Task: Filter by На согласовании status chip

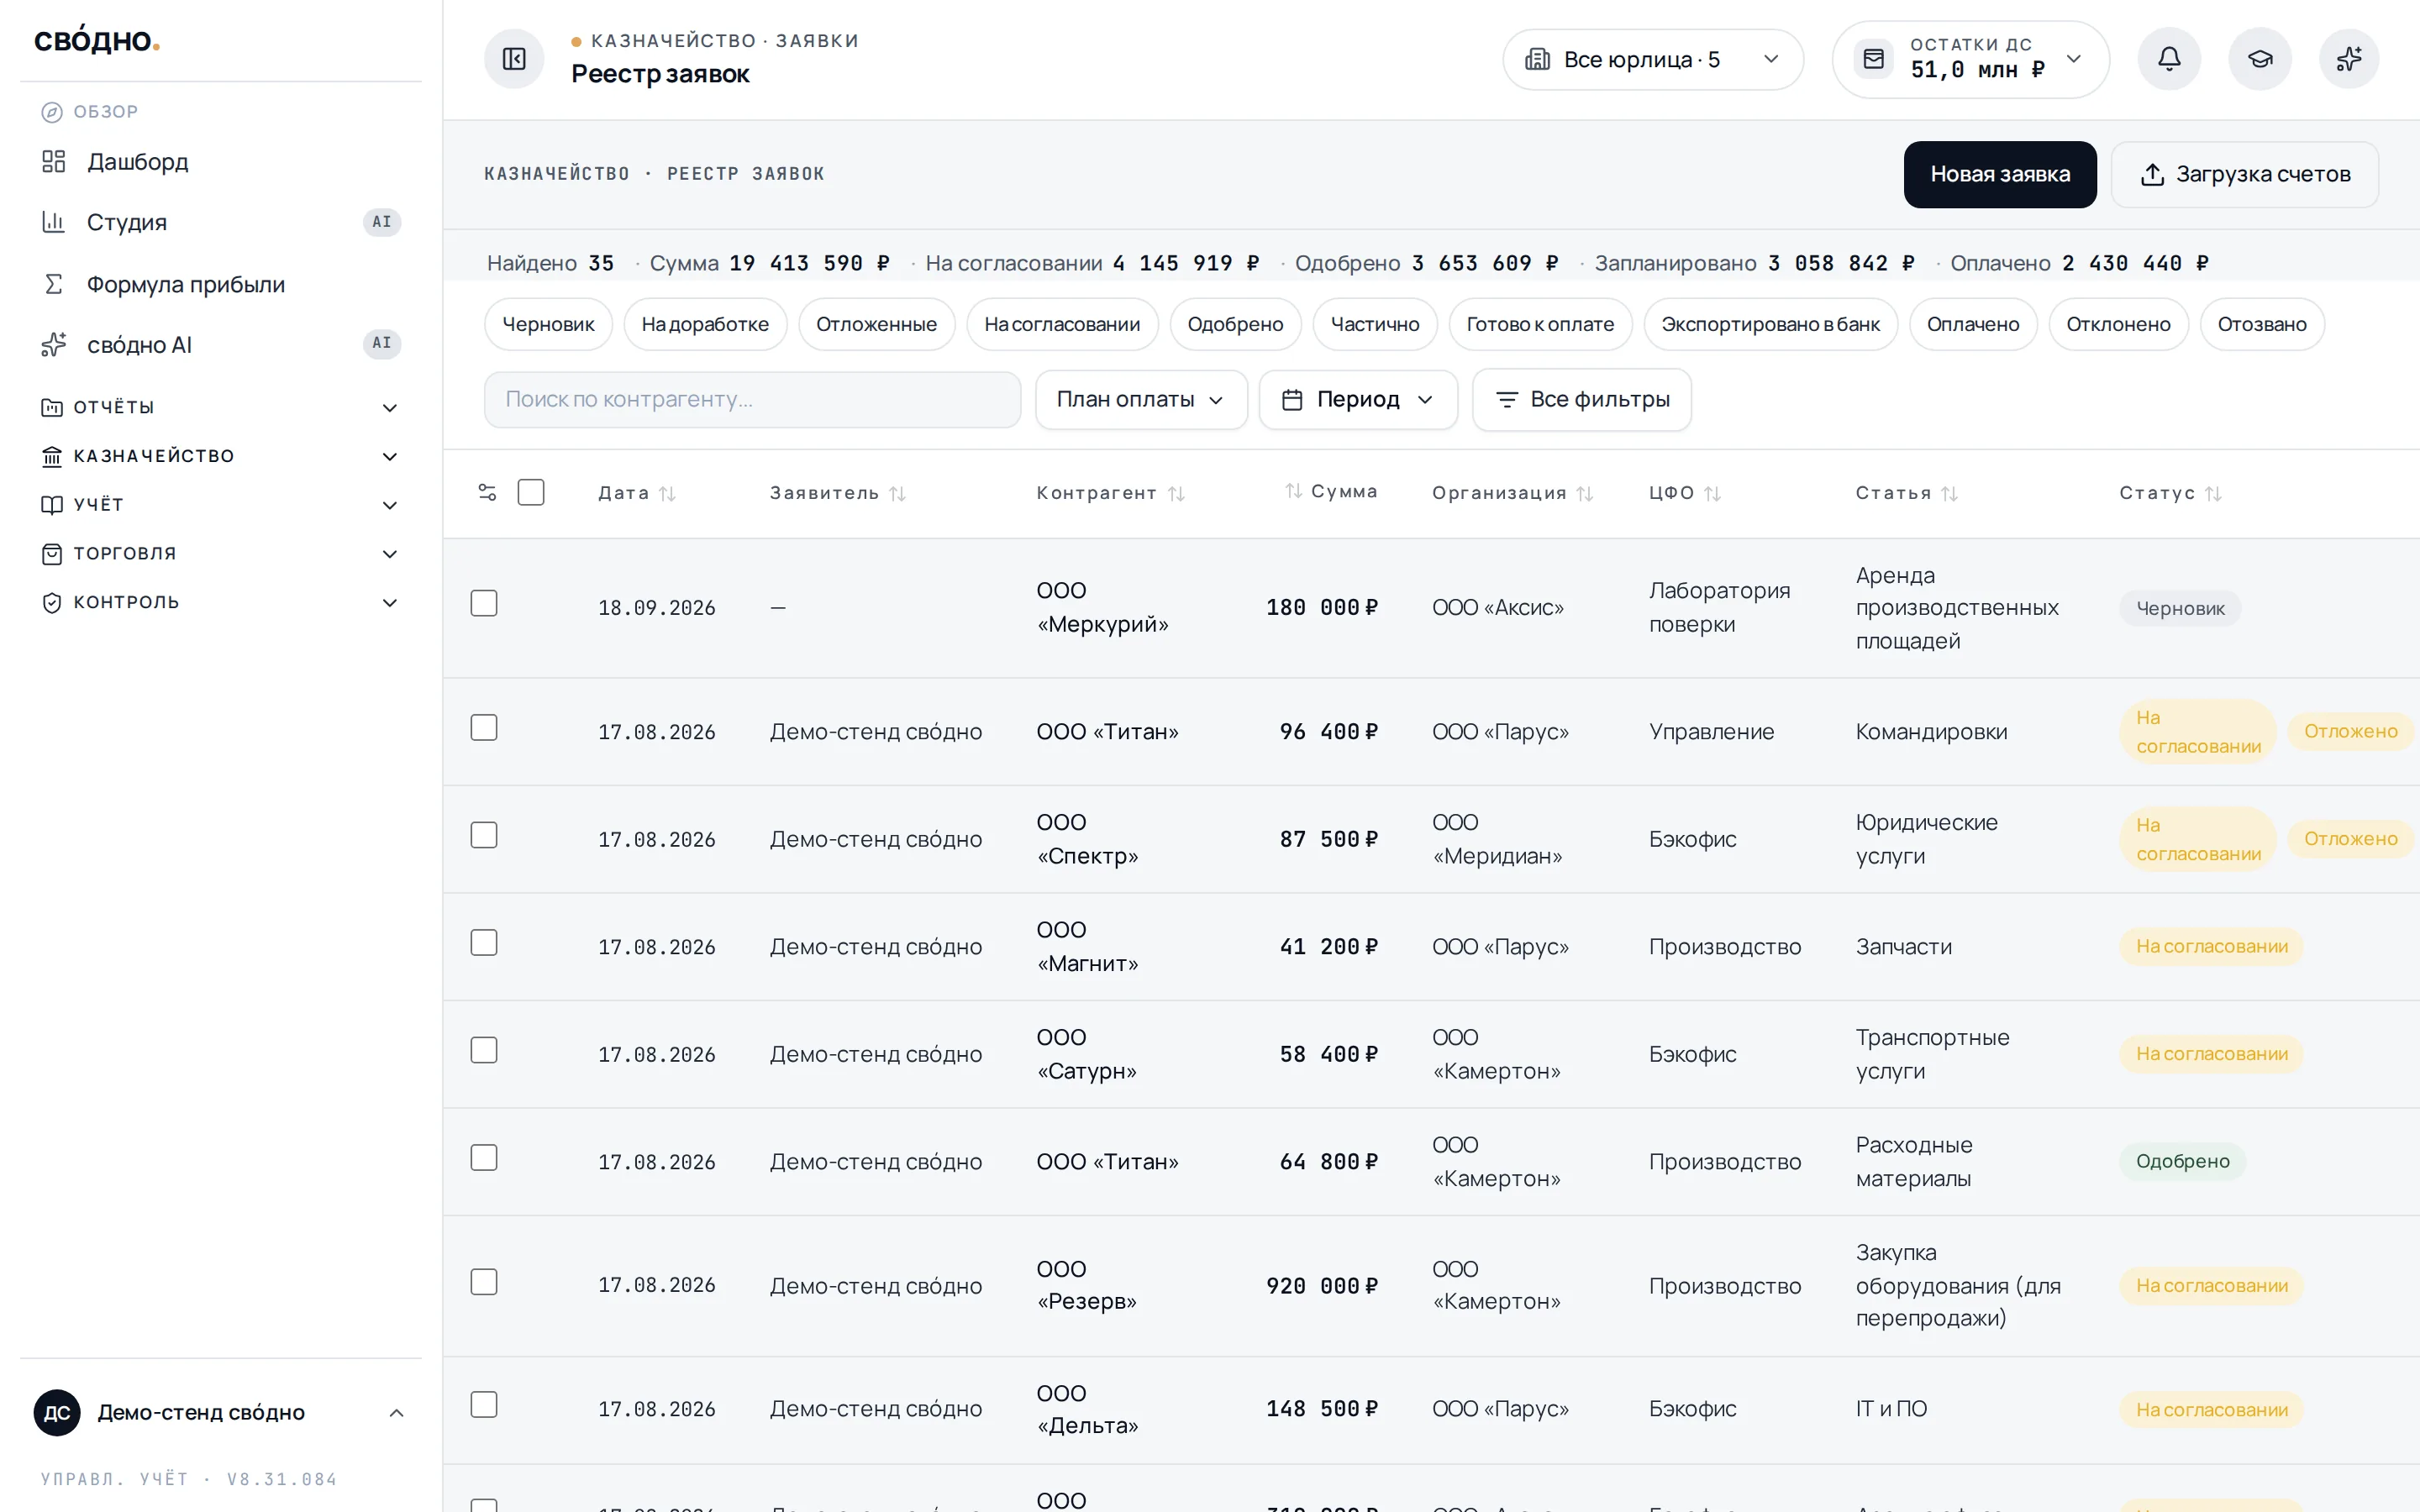Action: pyautogui.click(x=1062, y=324)
